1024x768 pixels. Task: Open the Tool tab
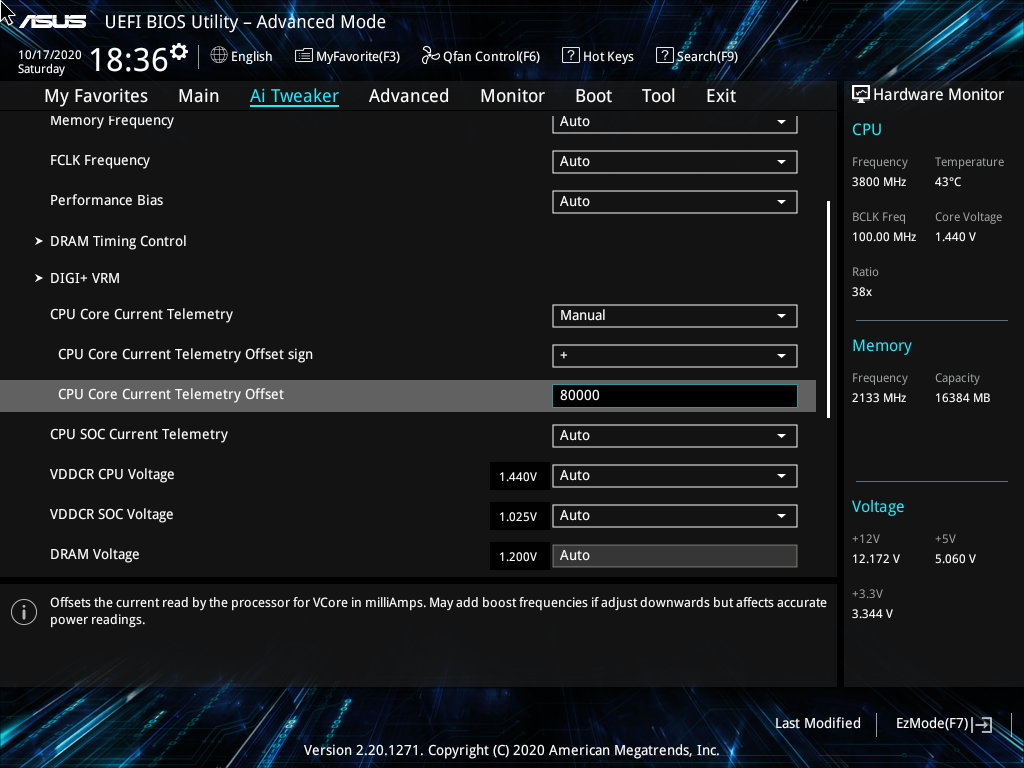pos(658,96)
